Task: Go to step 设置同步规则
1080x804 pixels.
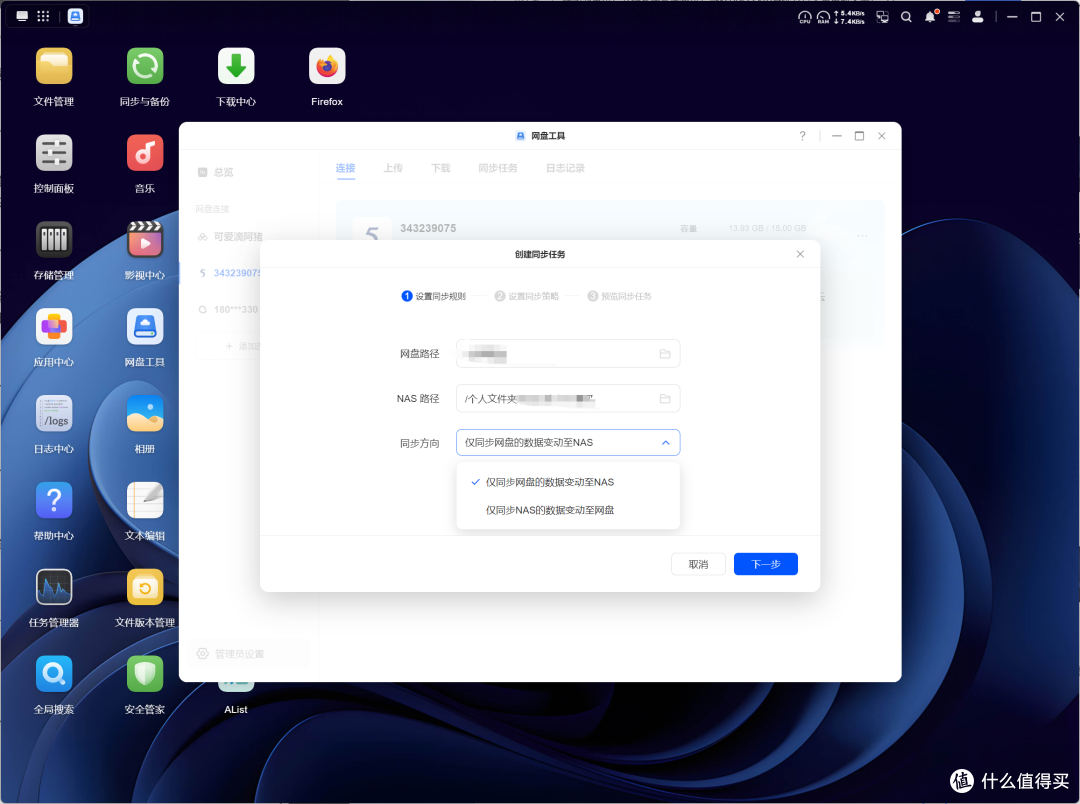Action: [x=434, y=296]
